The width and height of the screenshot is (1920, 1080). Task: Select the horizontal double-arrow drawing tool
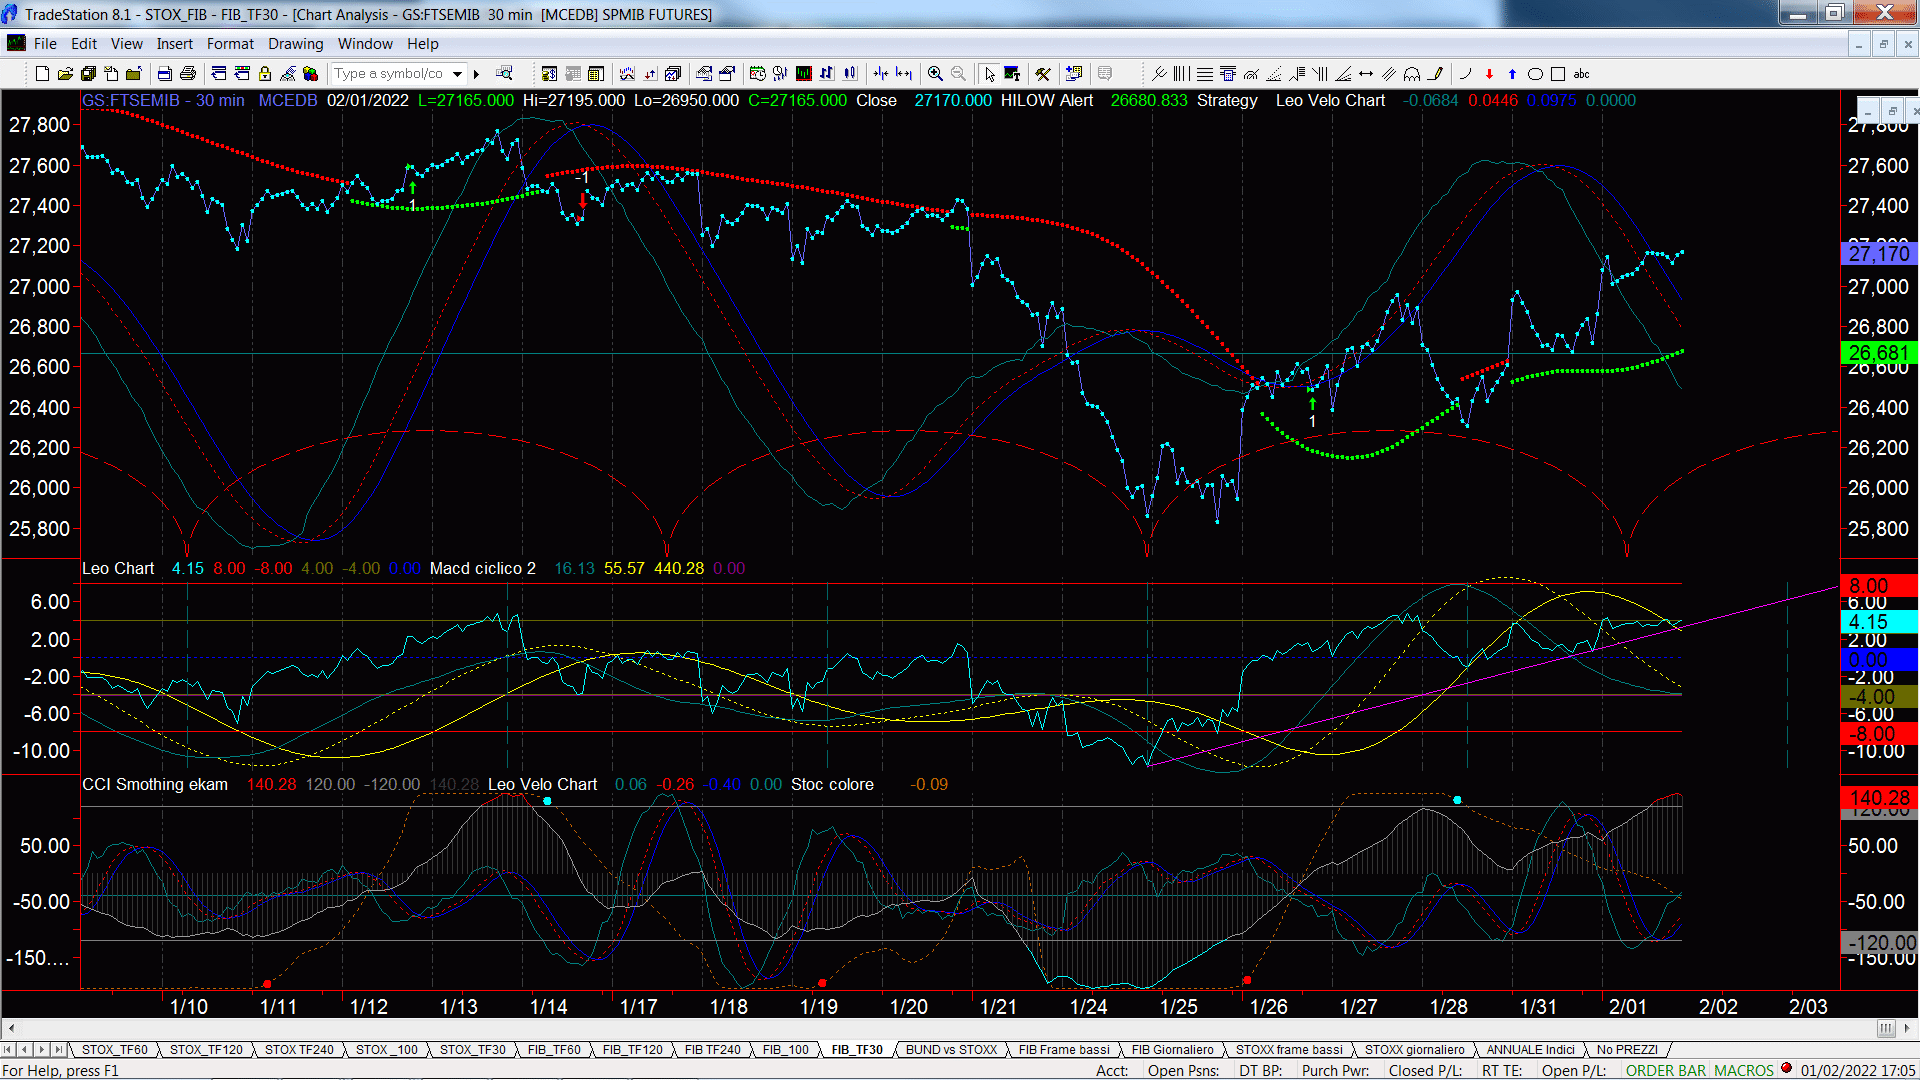click(1366, 74)
